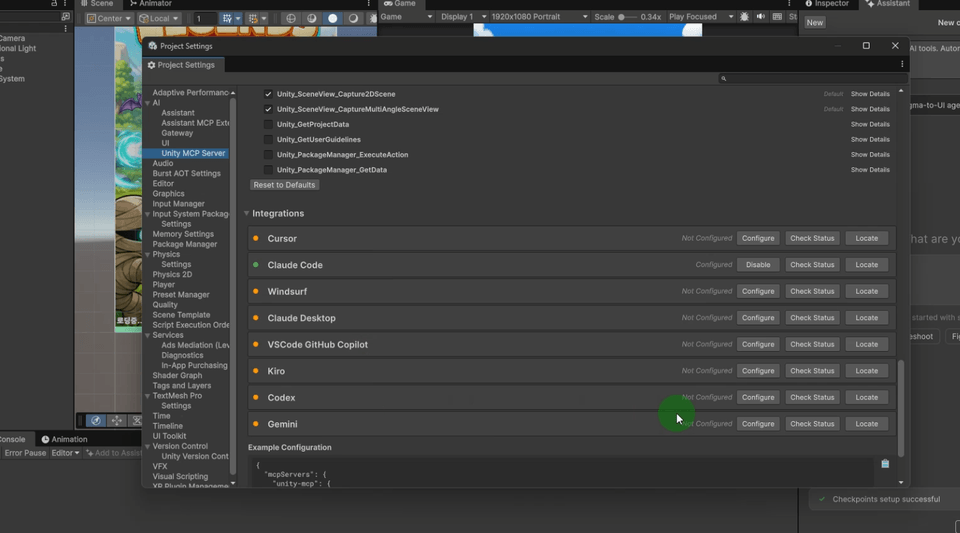Collapse the AI category in settings tree

148,103
